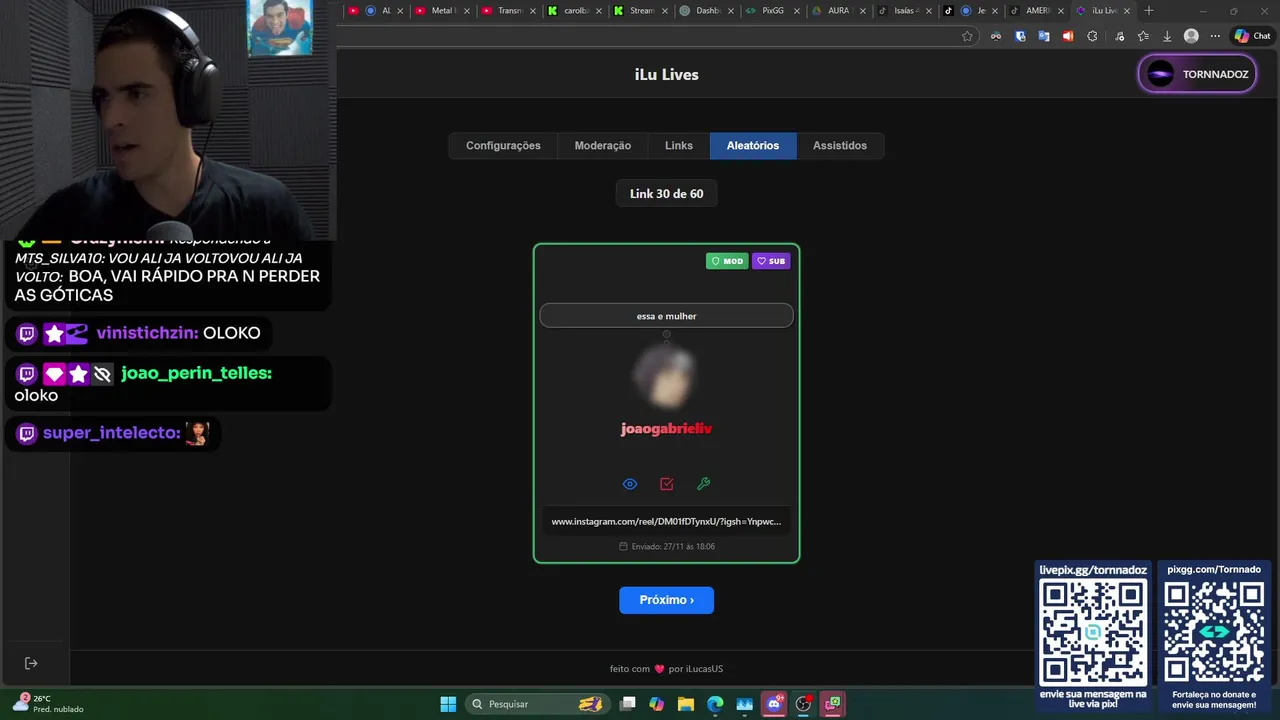Screen dimensions: 1280x720
Task: Open the browser profile avatar icon
Action: (1191, 36)
